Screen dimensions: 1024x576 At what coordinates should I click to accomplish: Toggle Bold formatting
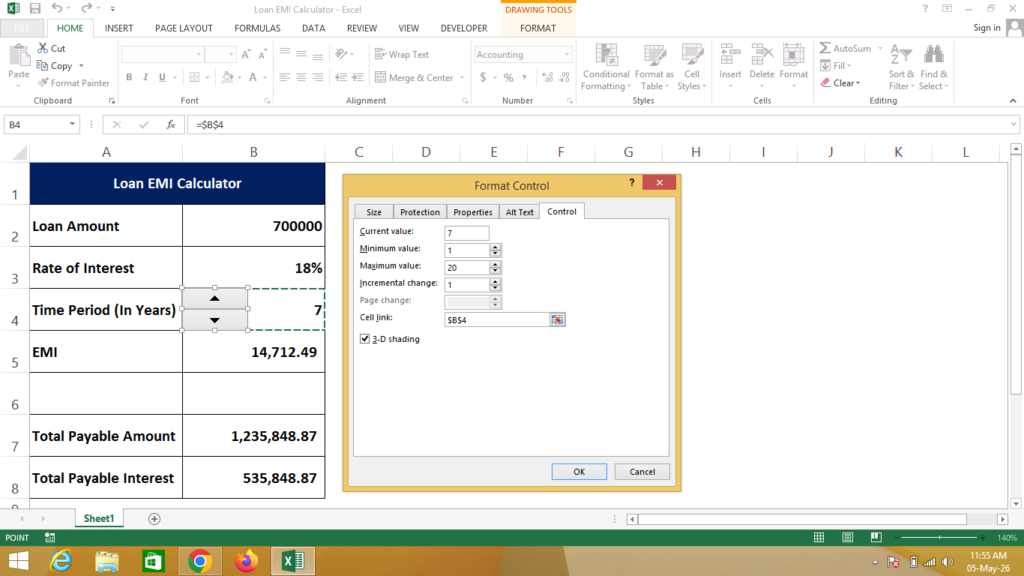tap(129, 77)
